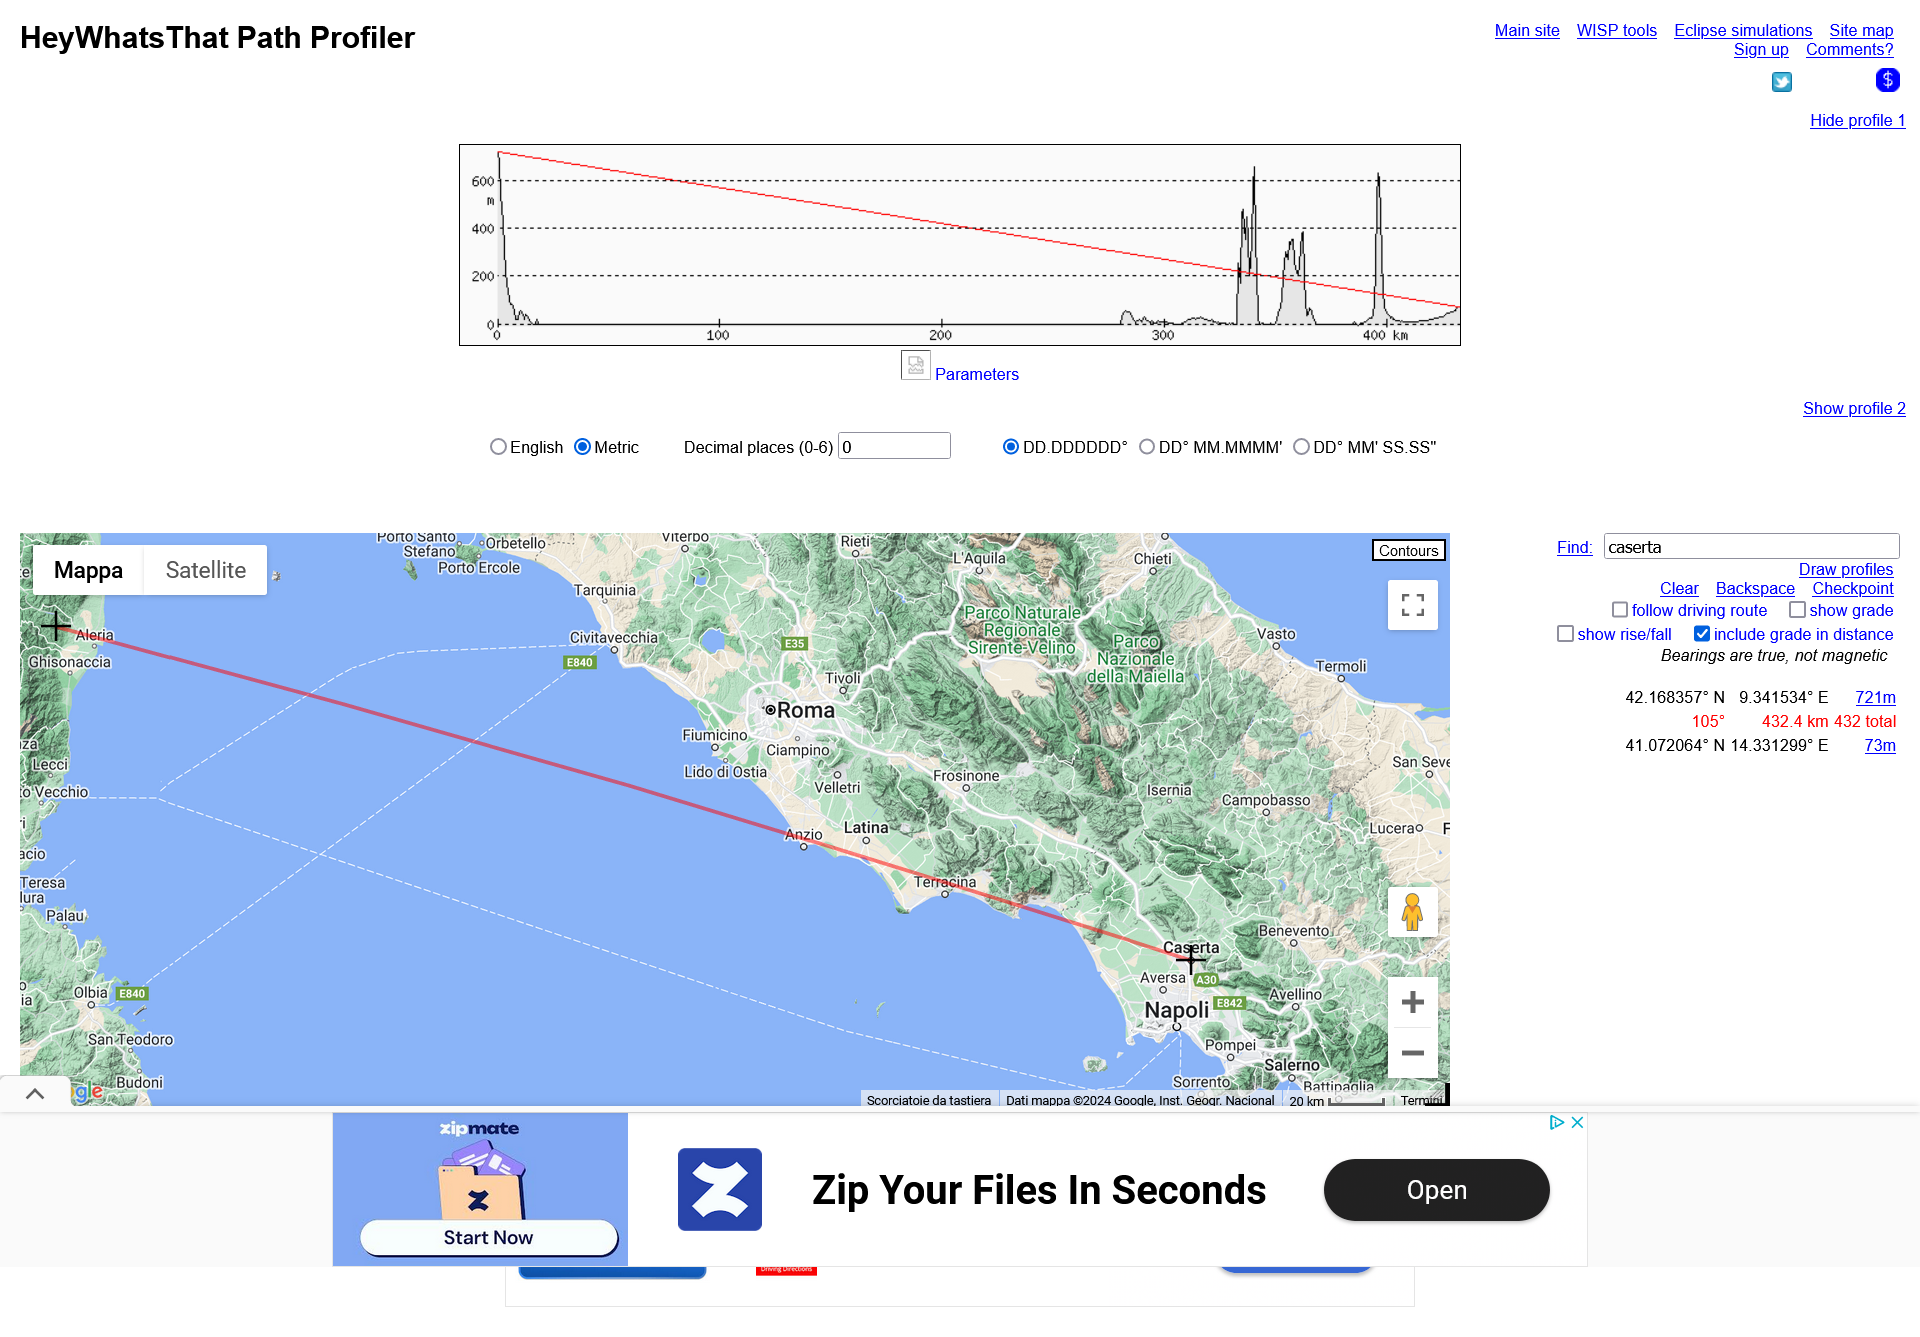Focus the Find search field with caserta
The width and height of the screenshot is (1920, 1337).
coord(1751,546)
